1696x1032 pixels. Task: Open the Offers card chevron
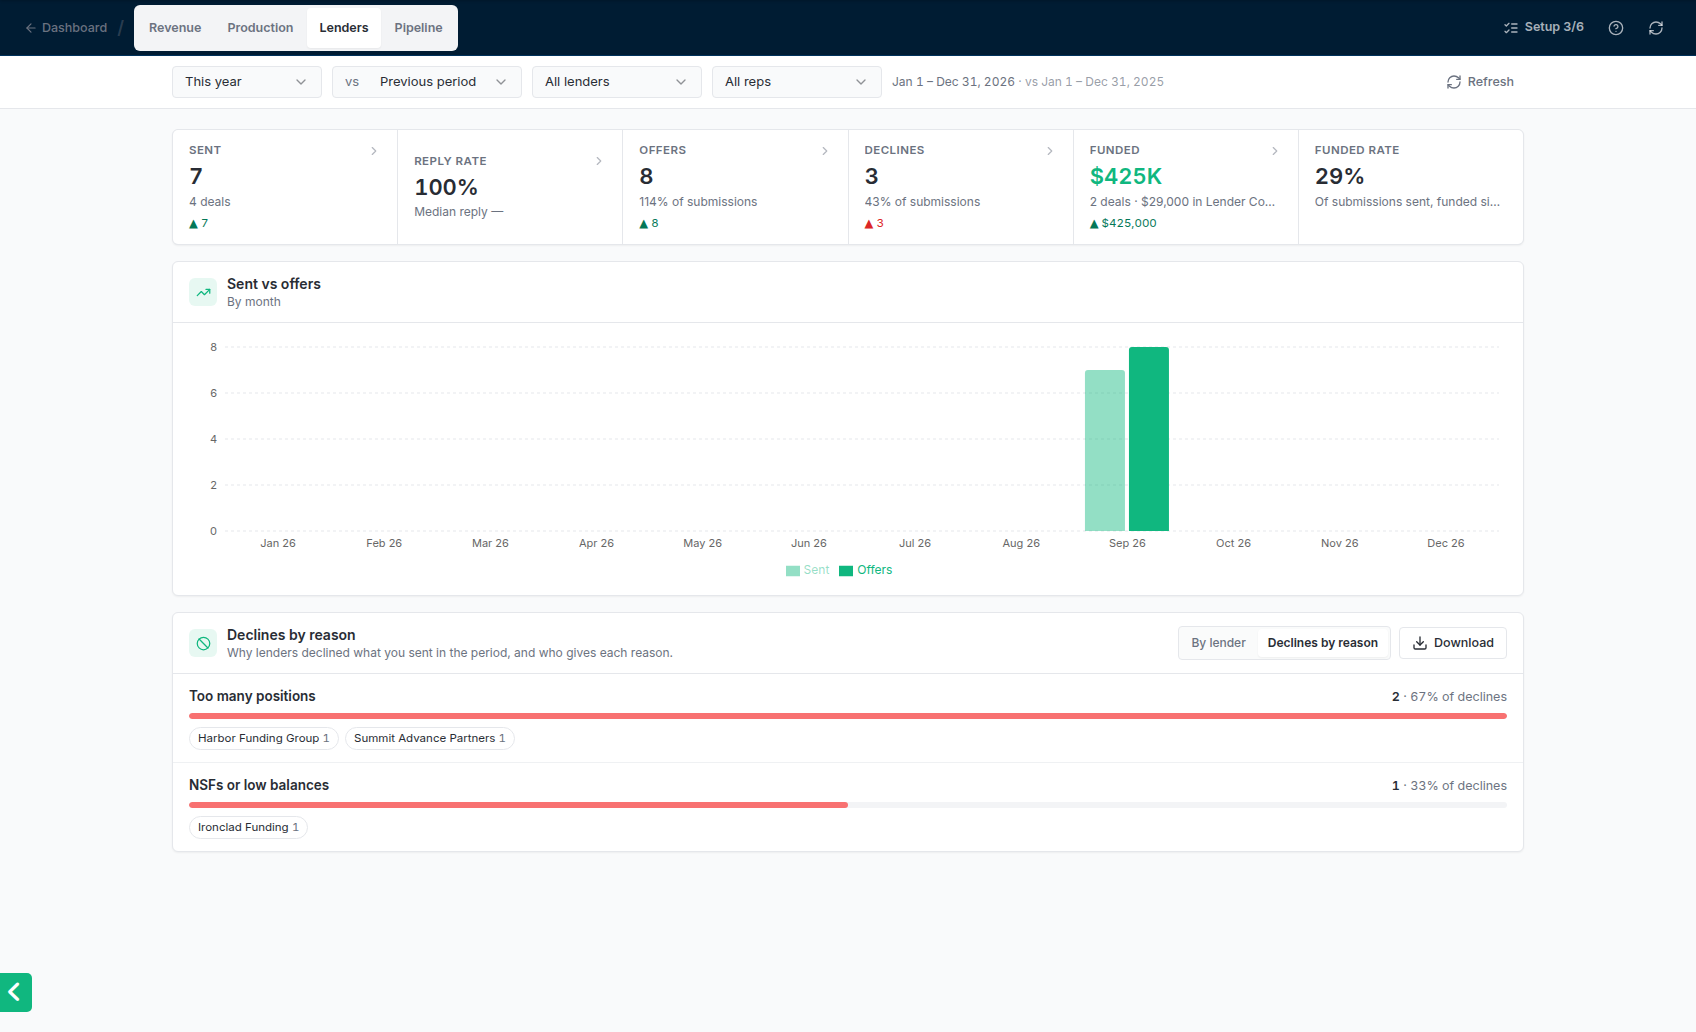coord(825,151)
